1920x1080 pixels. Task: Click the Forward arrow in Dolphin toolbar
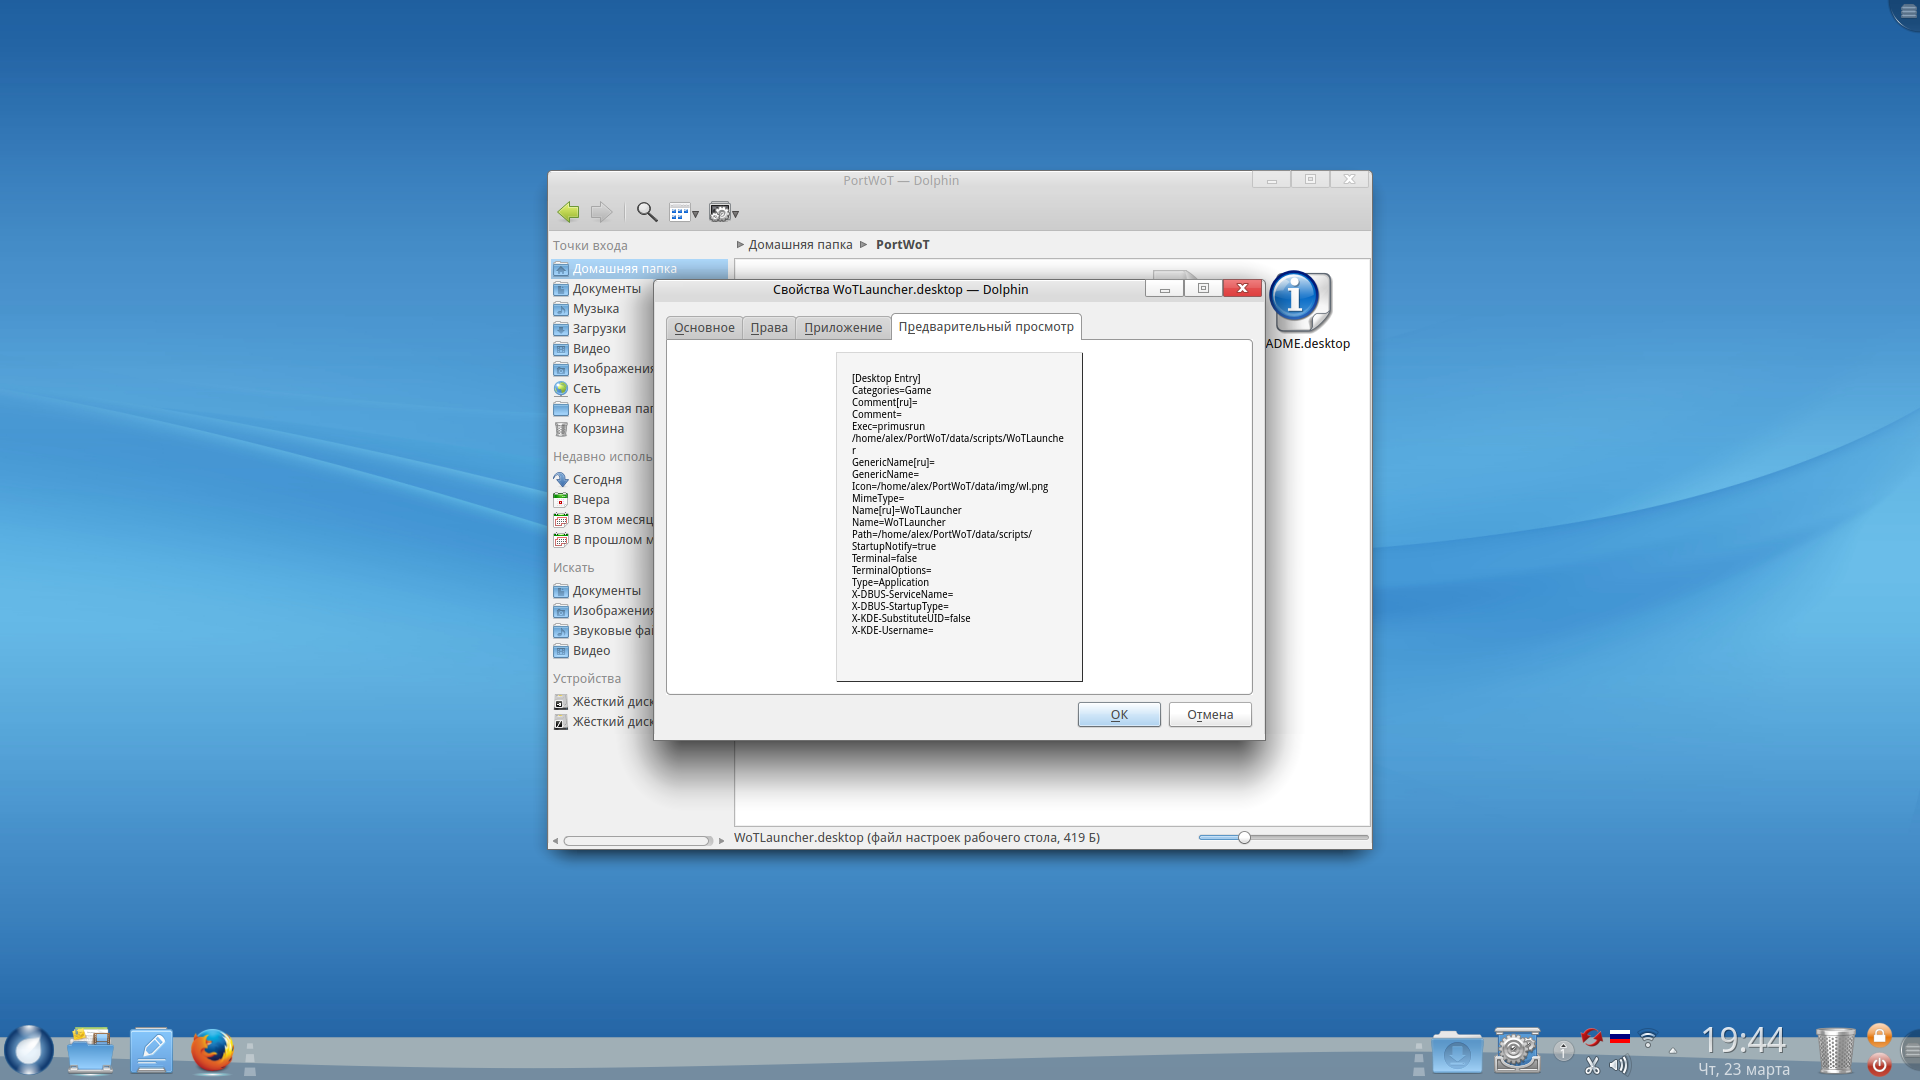(601, 212)
